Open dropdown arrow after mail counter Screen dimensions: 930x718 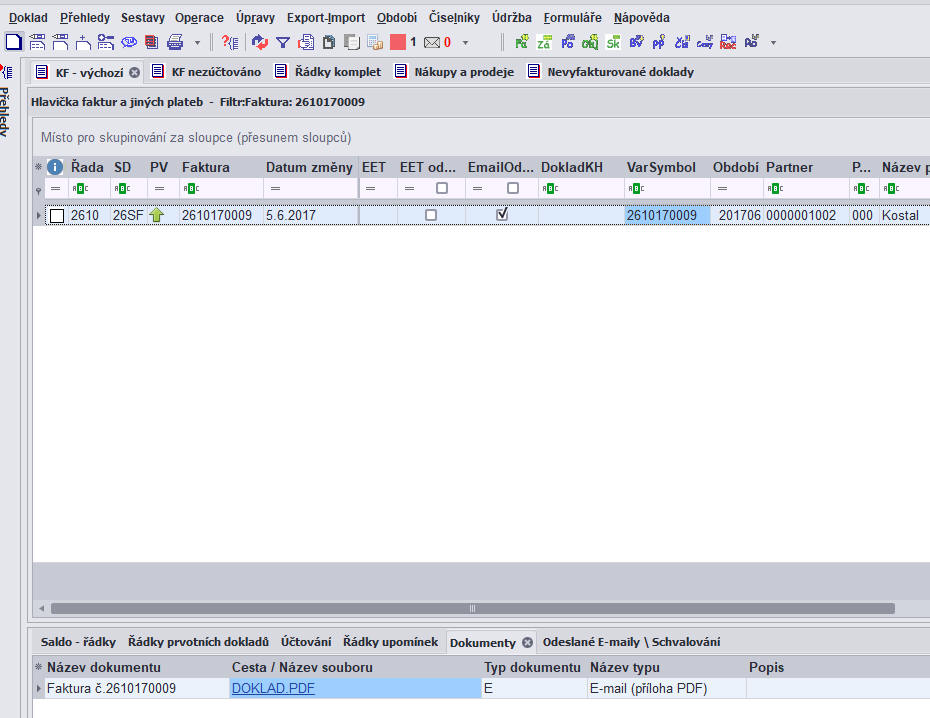pos(466,43)
